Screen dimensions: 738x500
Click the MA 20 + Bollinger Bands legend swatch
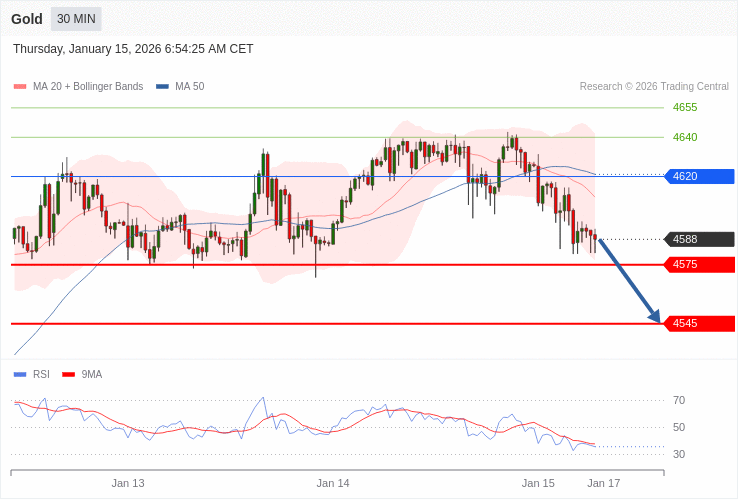click(20, 87)
